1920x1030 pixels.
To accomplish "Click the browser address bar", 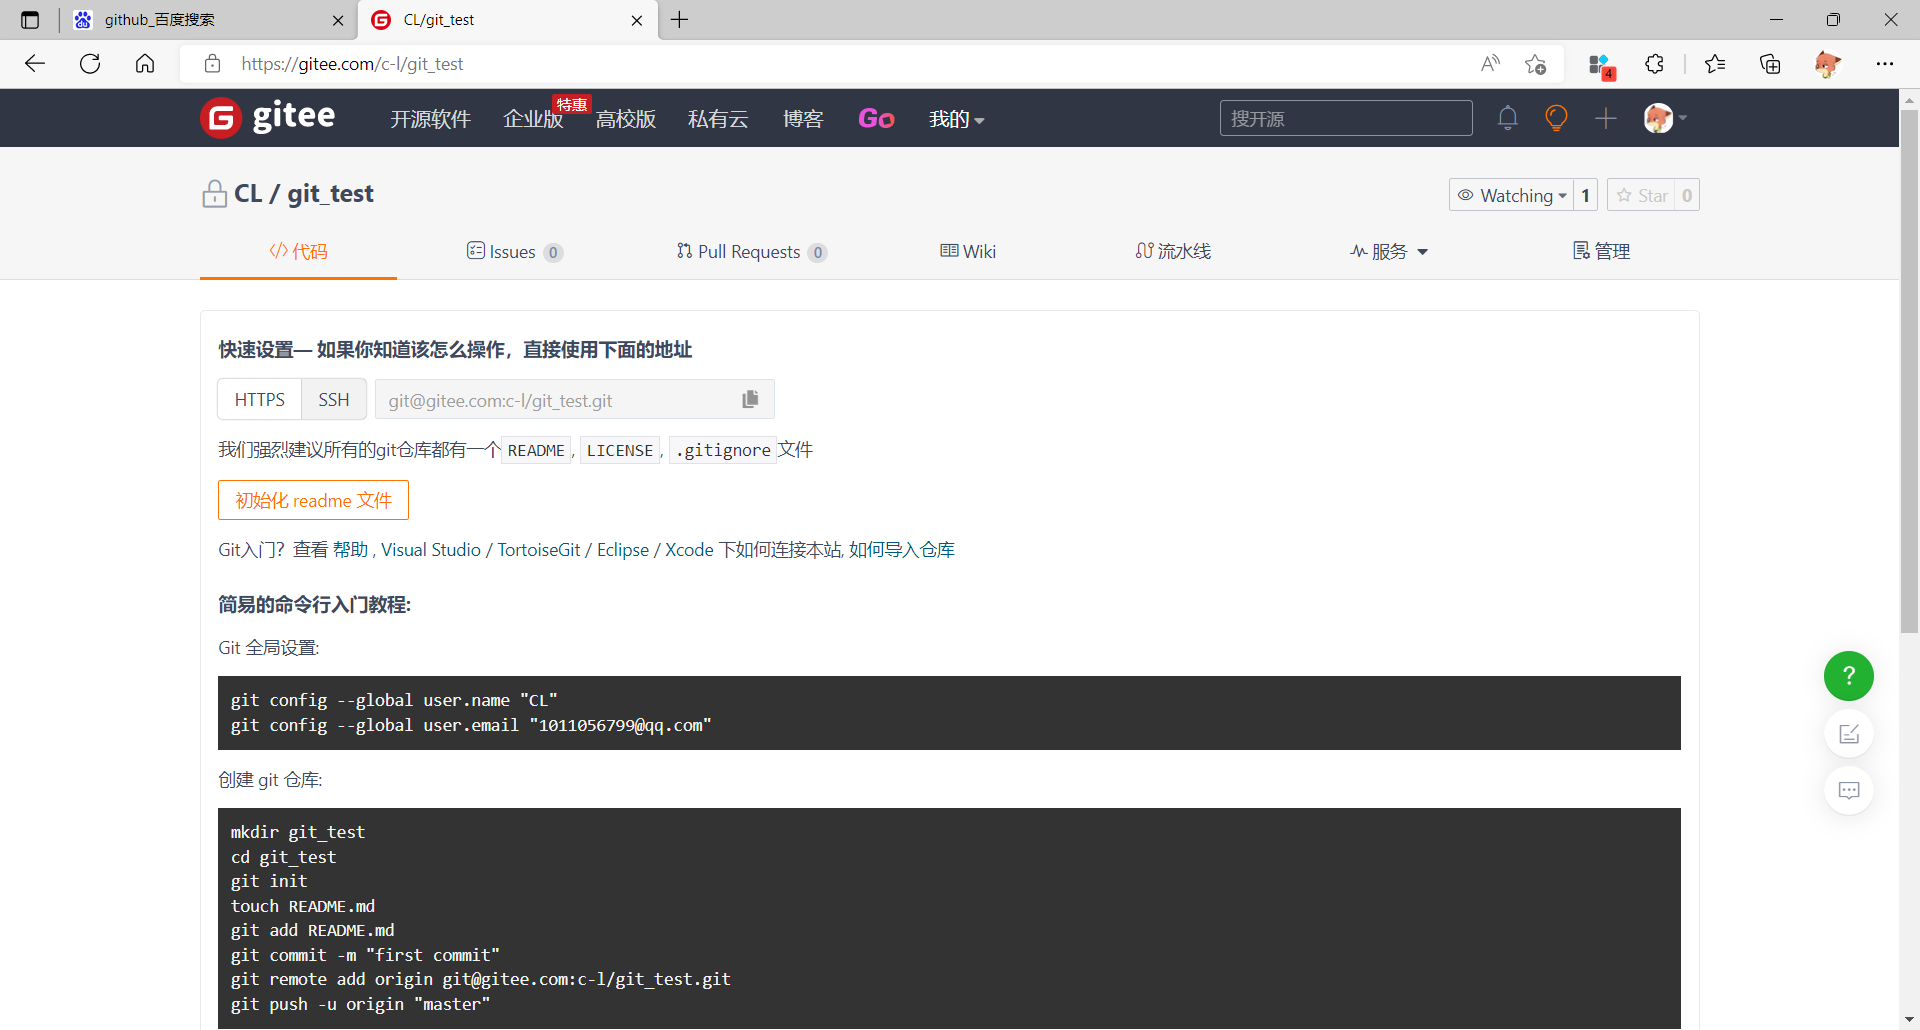I will 850,64.
